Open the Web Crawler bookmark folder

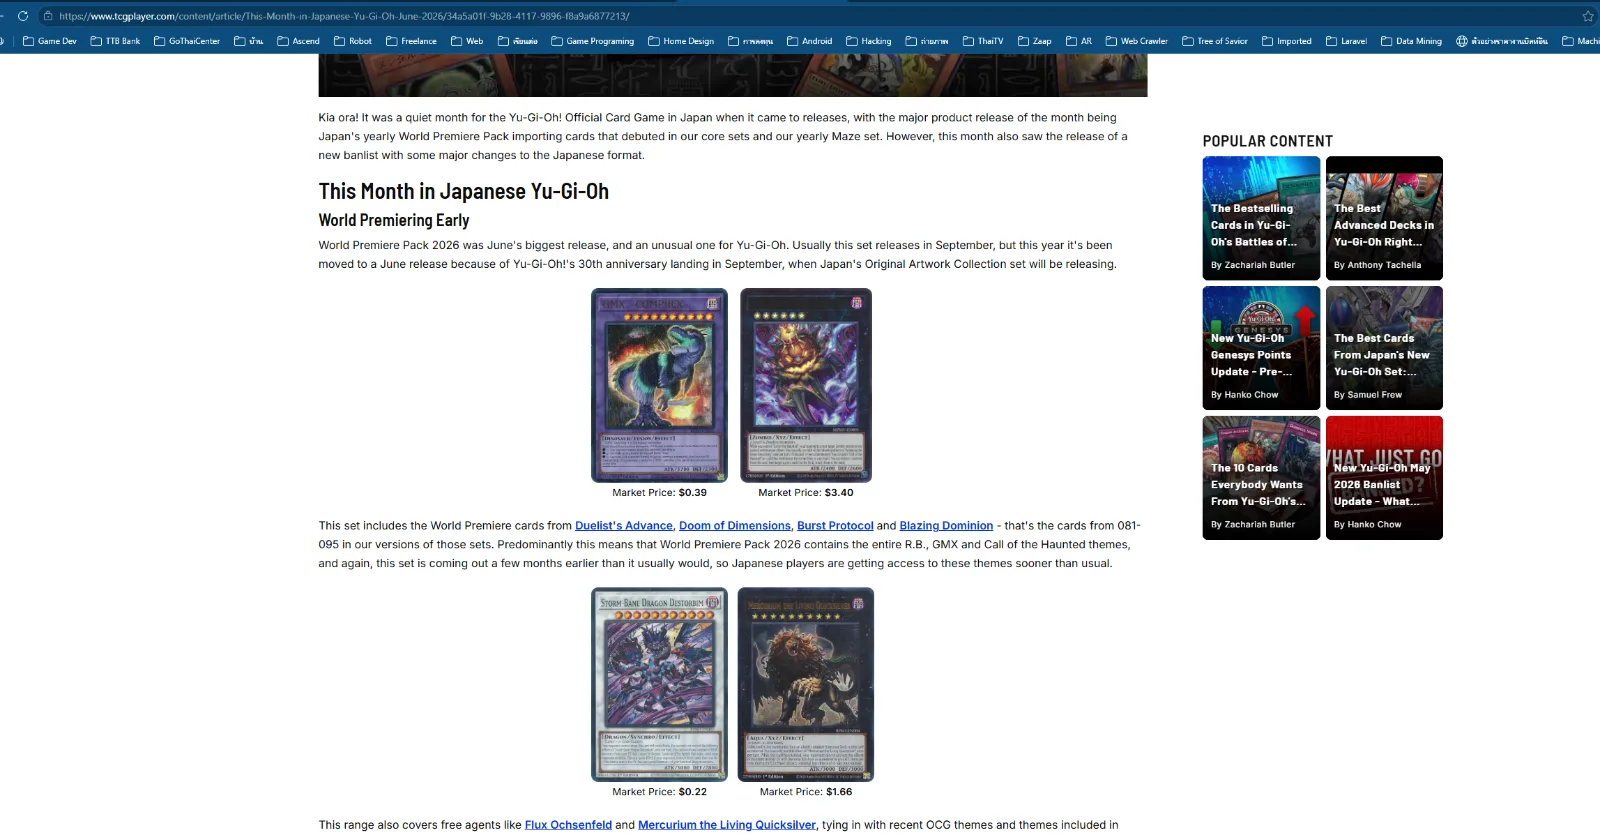point(1137,41)
